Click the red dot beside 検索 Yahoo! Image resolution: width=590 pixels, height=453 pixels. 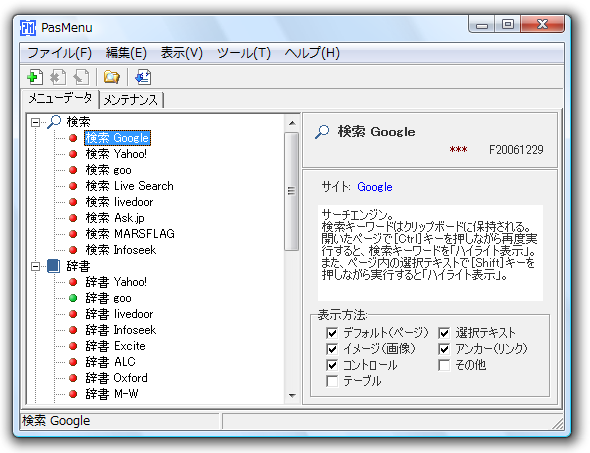pyautogui.click(x=73, y=154)
